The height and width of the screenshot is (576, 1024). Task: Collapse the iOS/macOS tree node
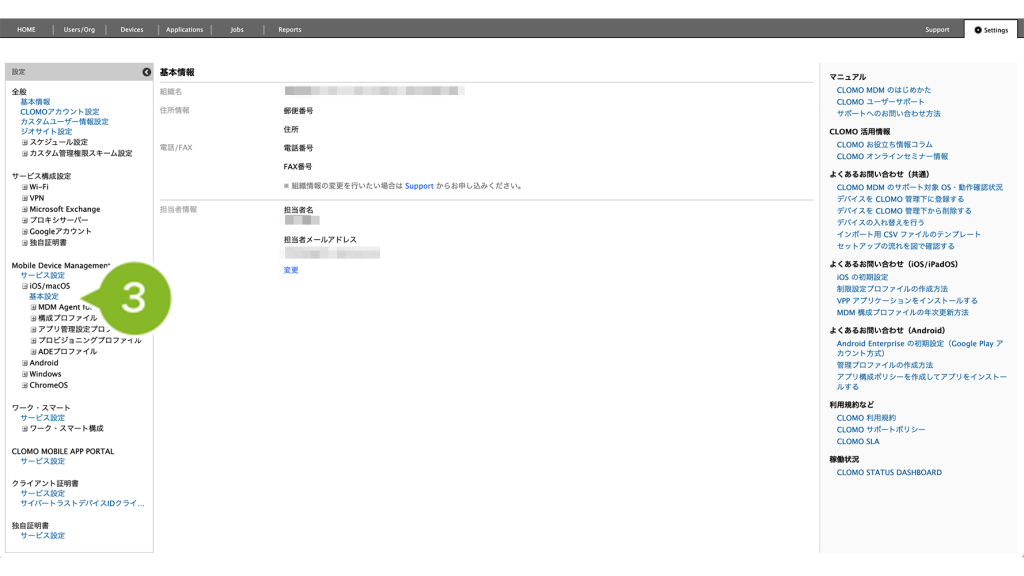[x=25, y=286]
